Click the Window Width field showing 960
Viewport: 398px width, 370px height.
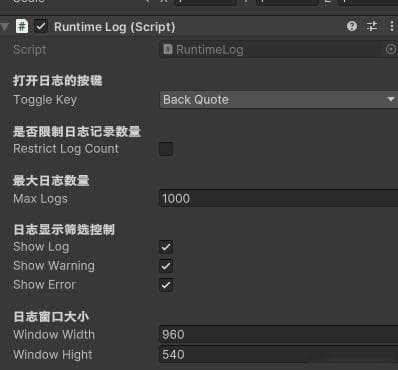click(x=279, y=334)
